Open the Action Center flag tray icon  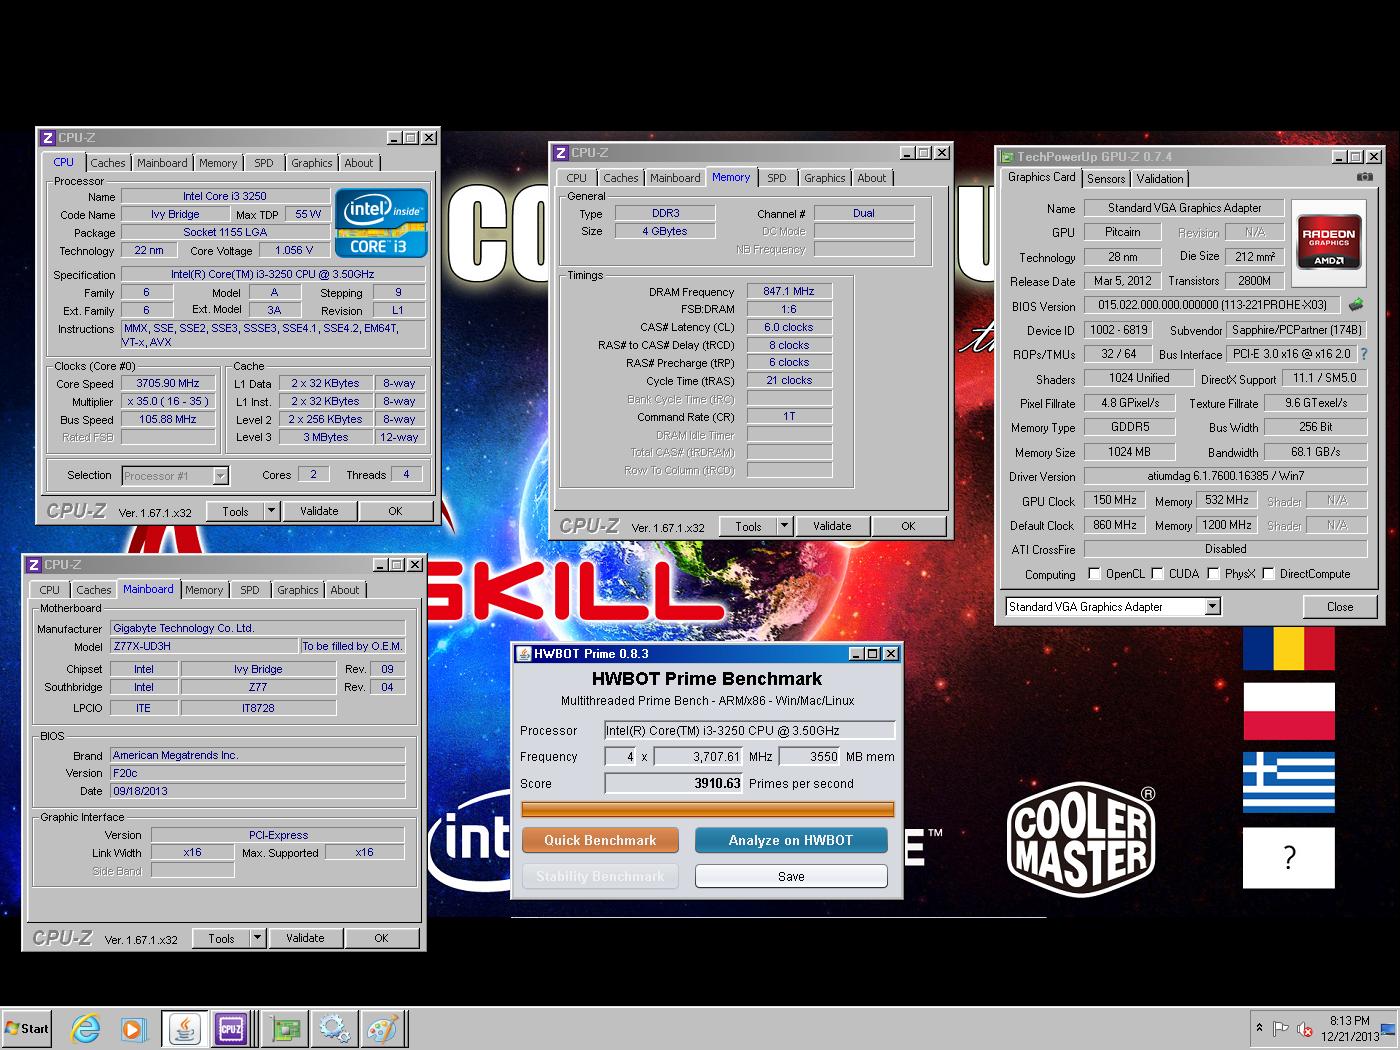coord(1280,1028)
